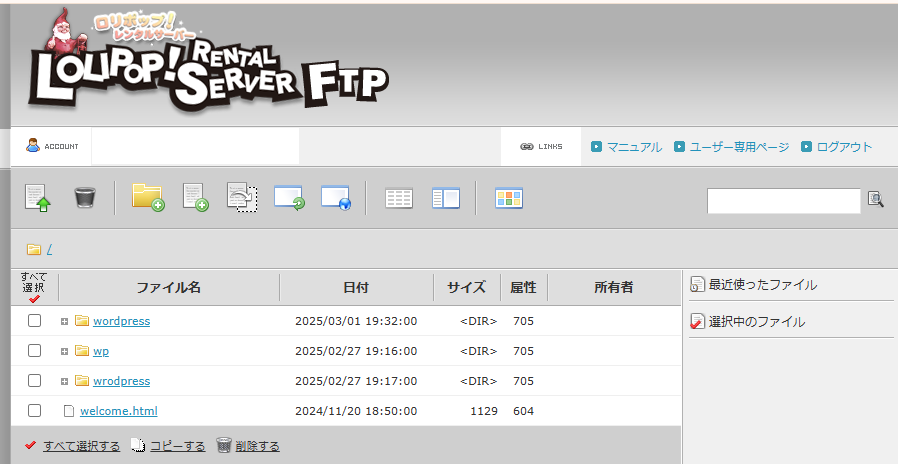Switch to thumbnail view icon
This screenshot has height=464, width=898.
tap(509, 198)
